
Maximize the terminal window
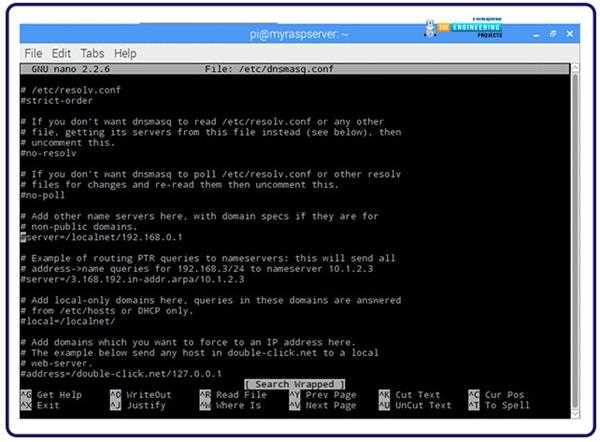[553, 34]
